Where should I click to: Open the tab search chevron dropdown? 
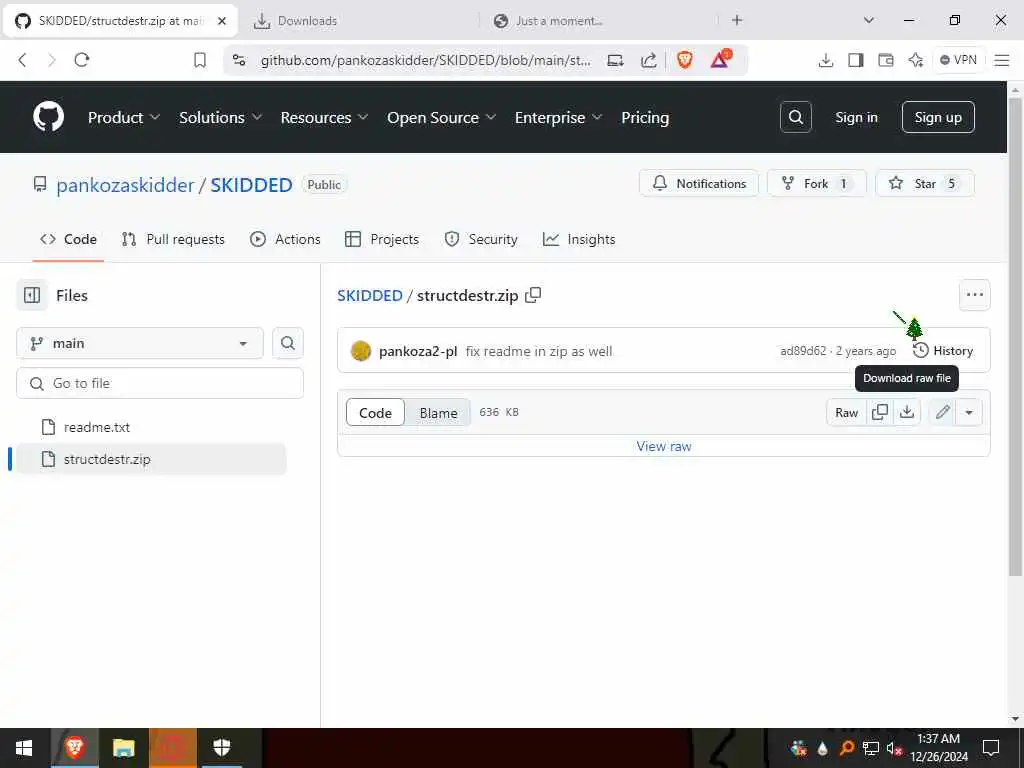869,20
